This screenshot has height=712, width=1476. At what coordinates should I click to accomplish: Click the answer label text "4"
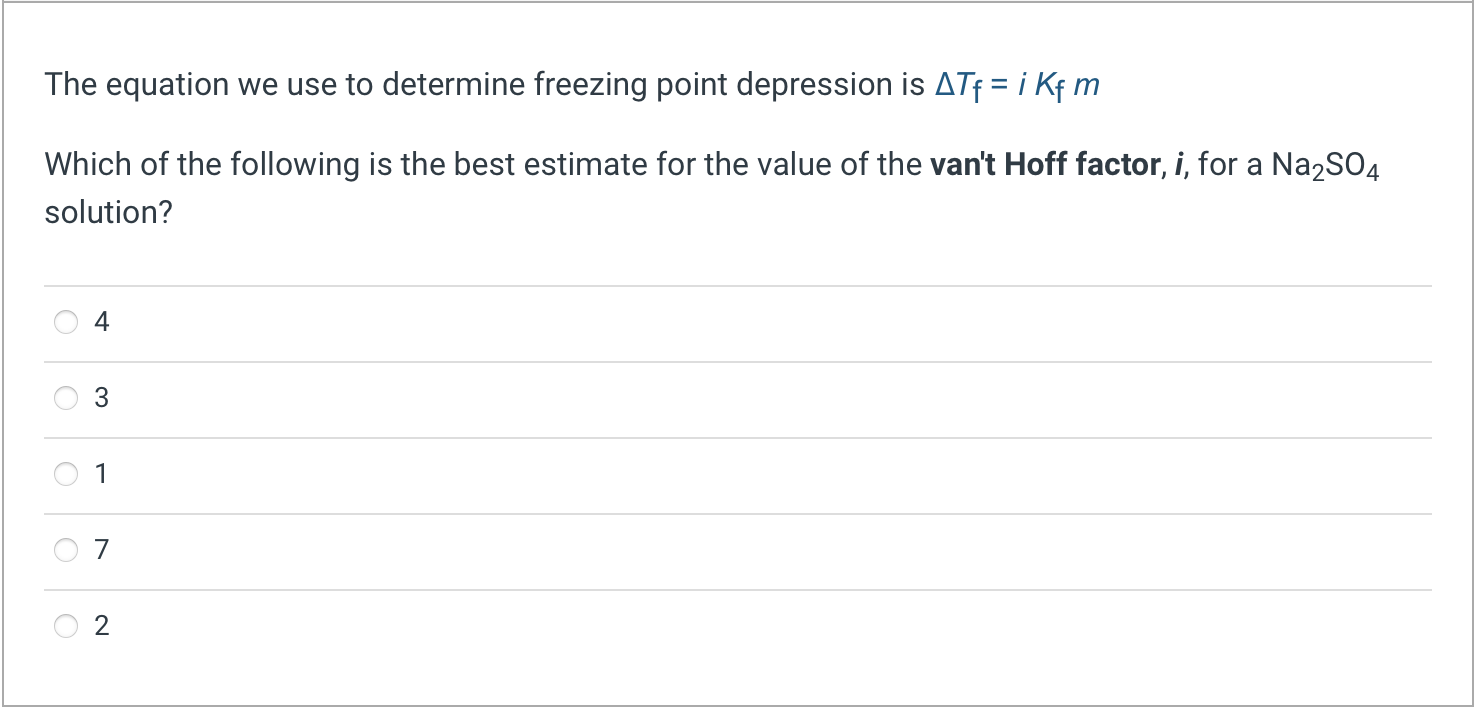coord(101,322)
